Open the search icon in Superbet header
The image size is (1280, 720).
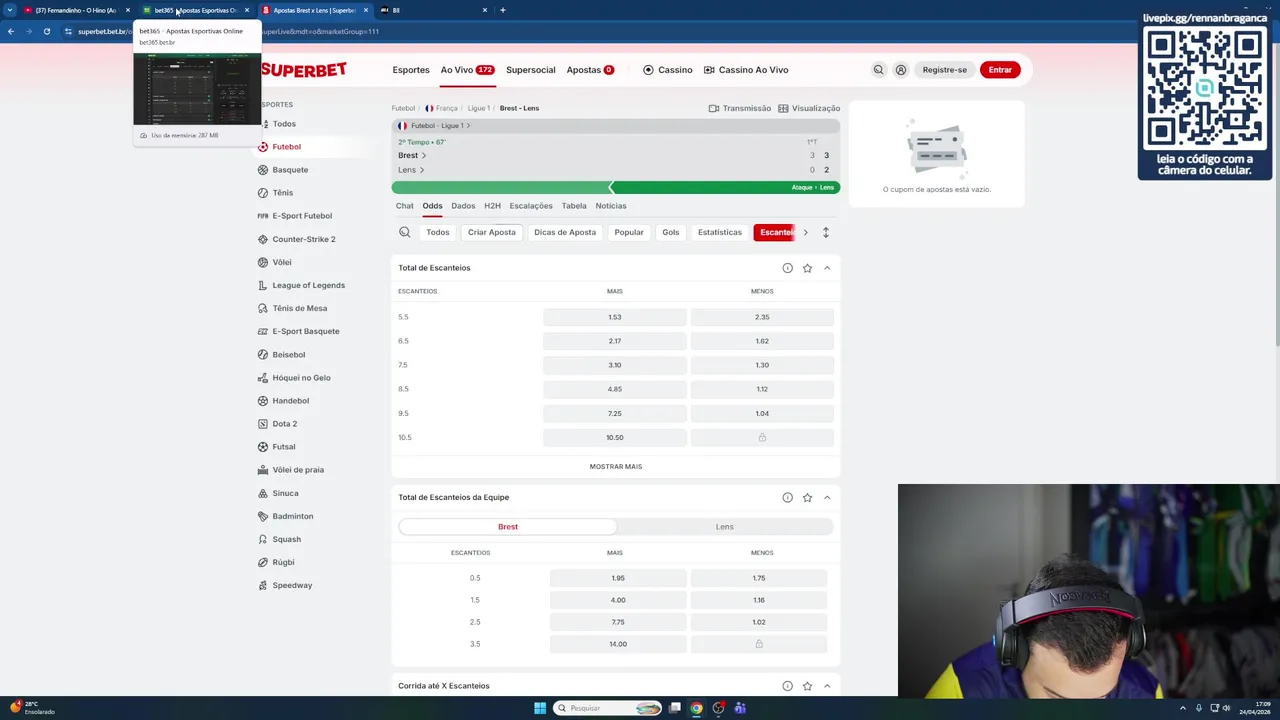tap(878, 70)
